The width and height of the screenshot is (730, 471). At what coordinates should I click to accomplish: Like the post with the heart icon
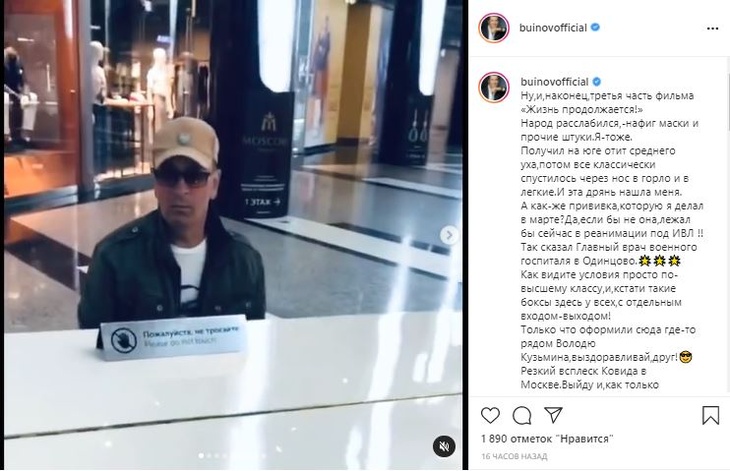[x=490, y=415]
